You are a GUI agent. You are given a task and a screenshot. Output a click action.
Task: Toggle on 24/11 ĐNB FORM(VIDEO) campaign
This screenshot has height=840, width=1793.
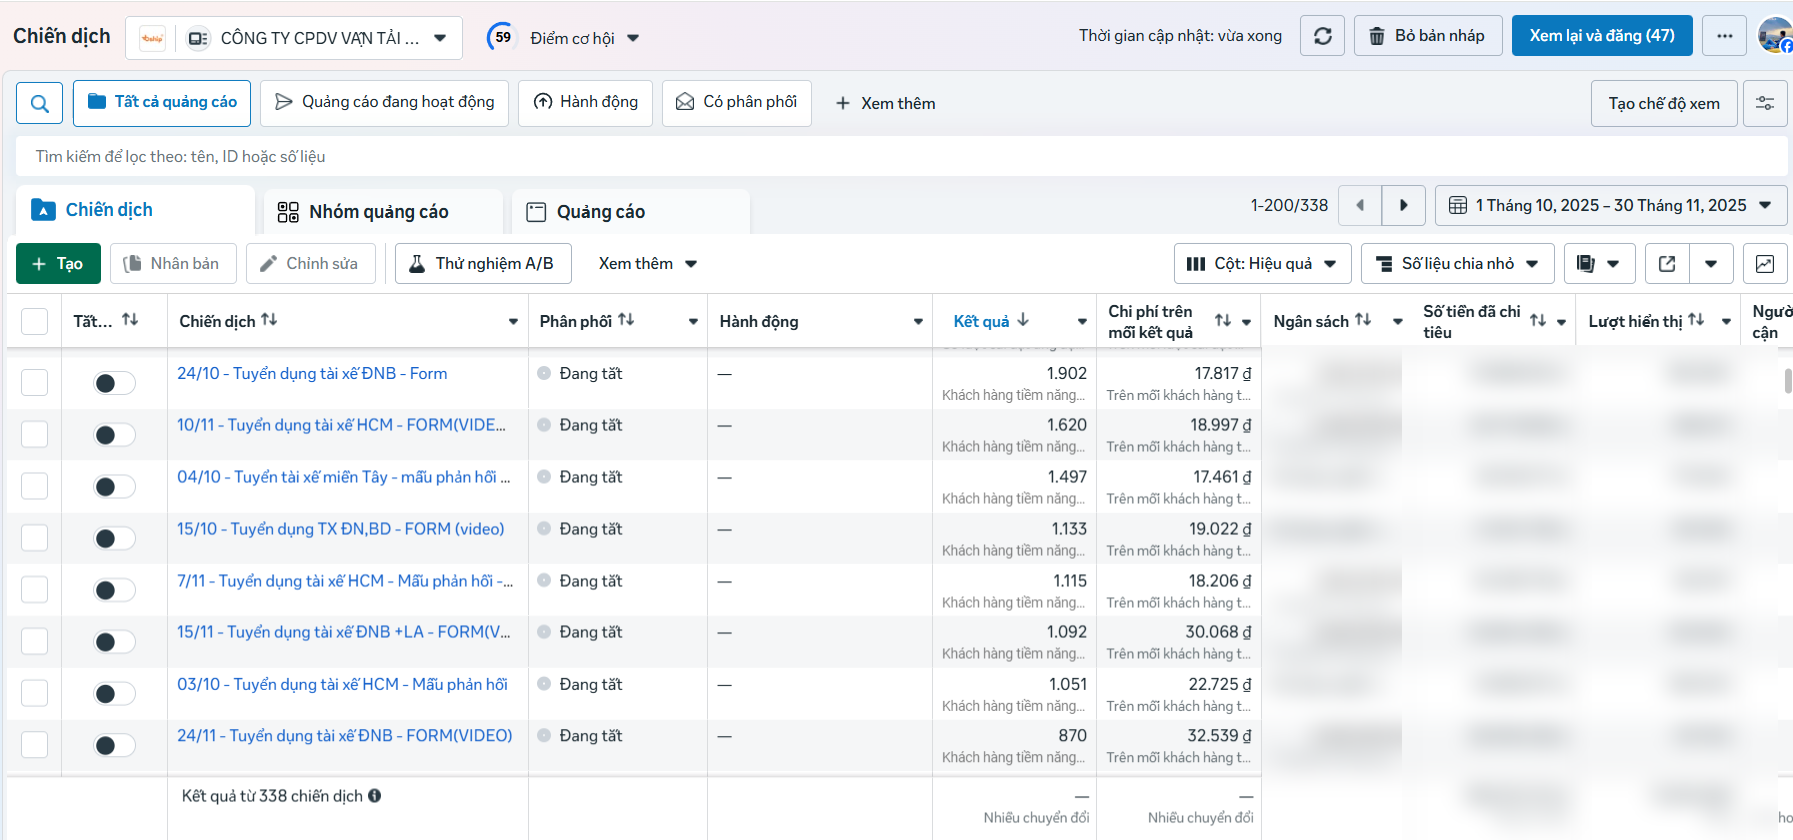[114, 746]
